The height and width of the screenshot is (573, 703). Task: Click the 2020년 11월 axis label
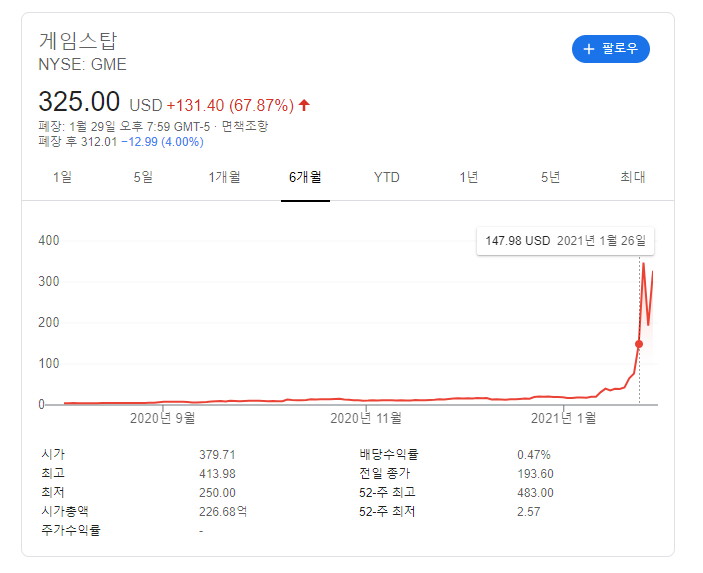click(366, 418)
